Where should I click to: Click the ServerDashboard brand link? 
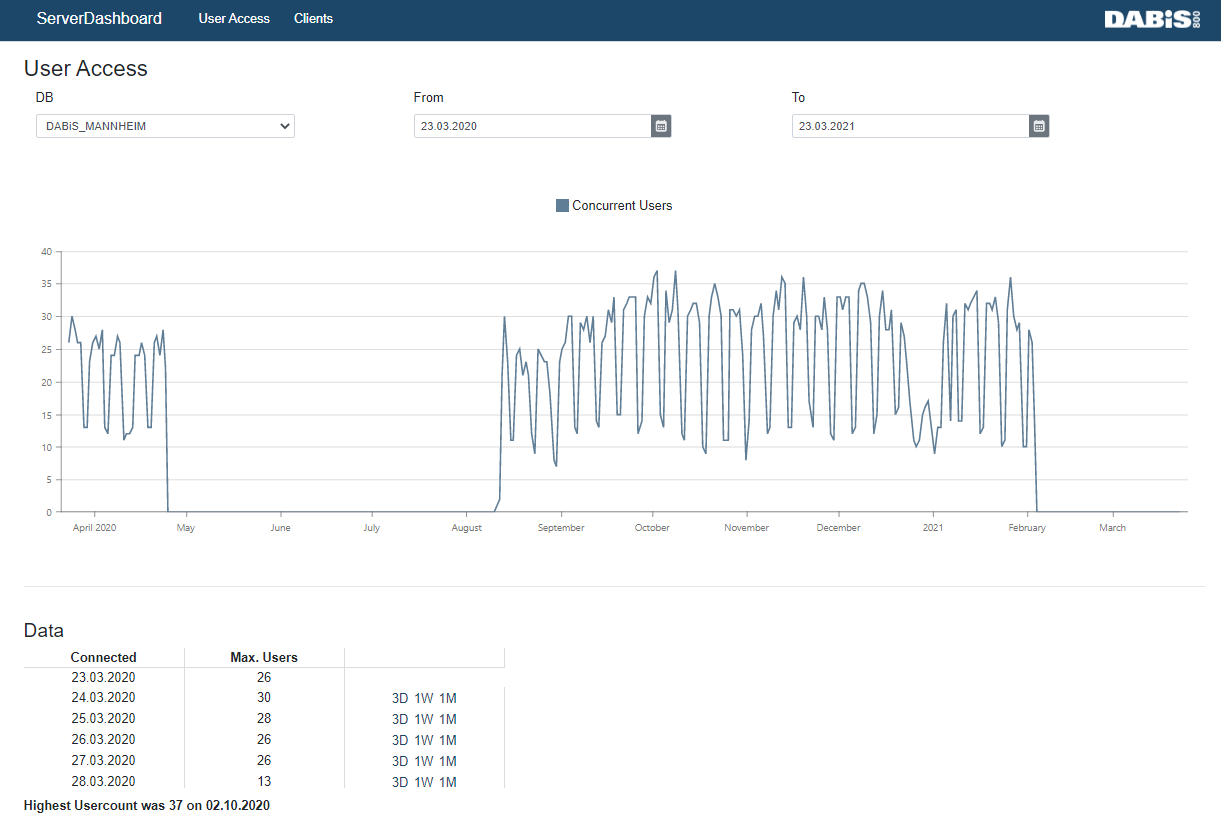[99, 19]
